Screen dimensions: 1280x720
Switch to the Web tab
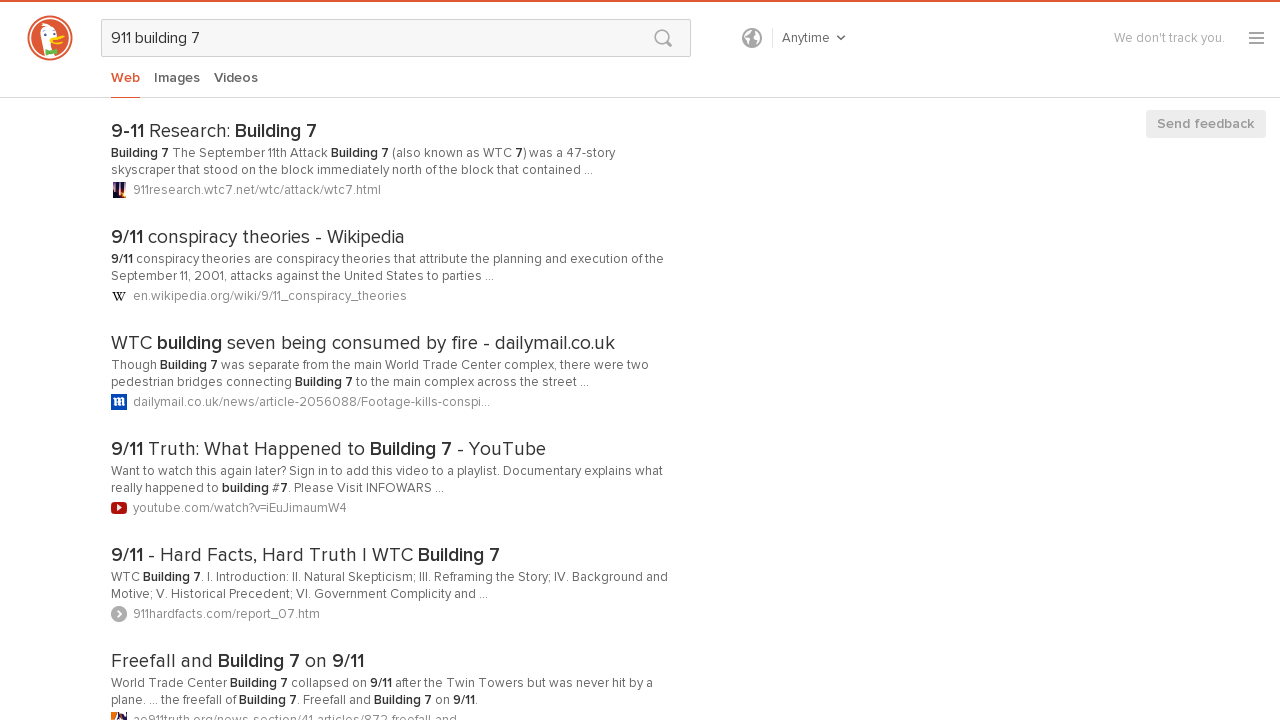pos(125,78)
